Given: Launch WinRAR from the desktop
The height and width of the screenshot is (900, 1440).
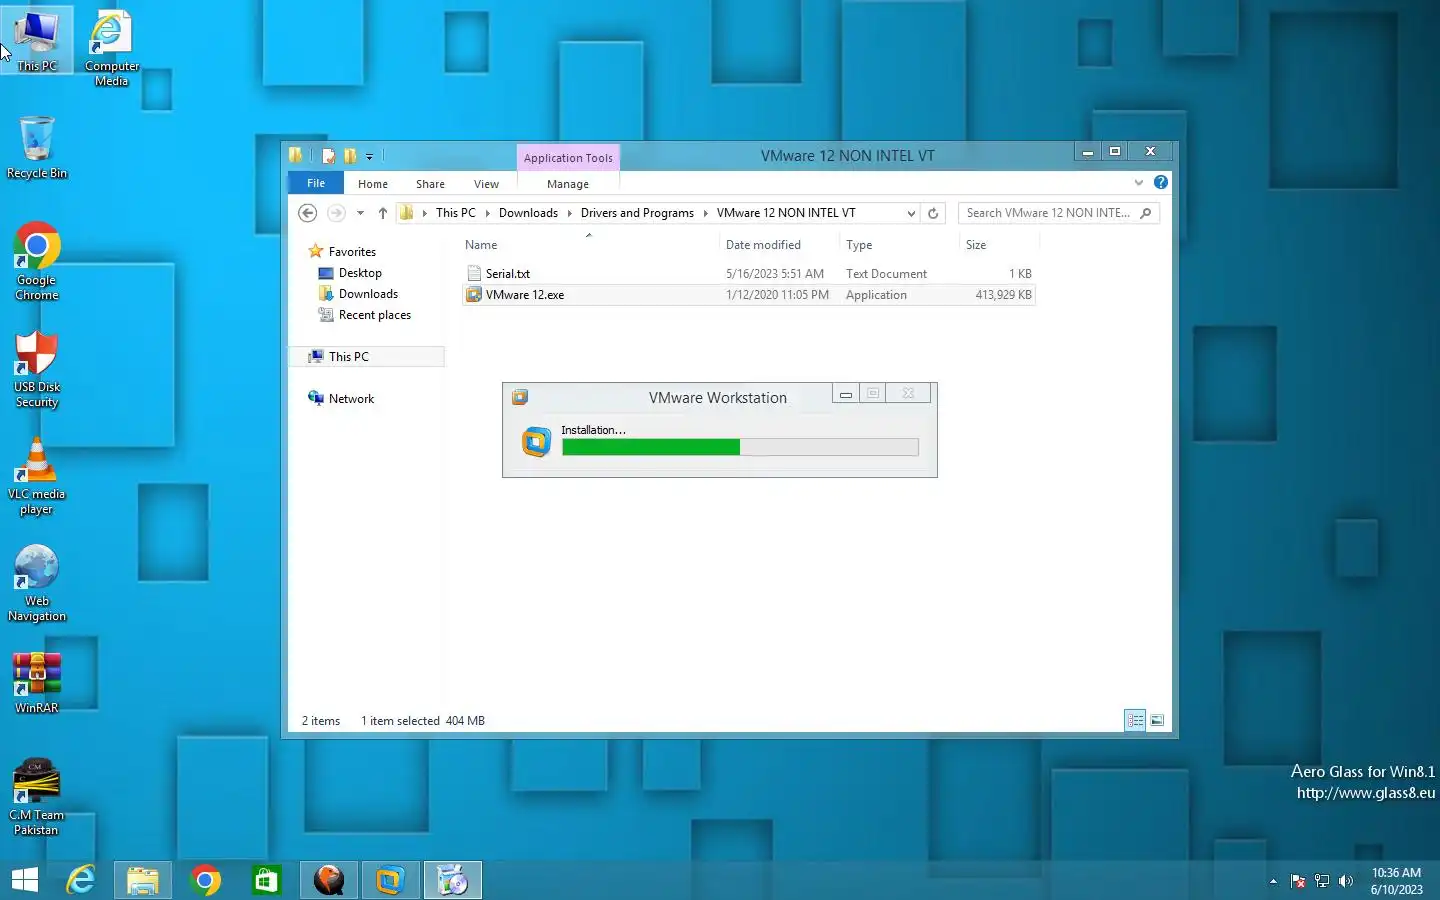Looking at the screenshot, I should click(37, 682).
